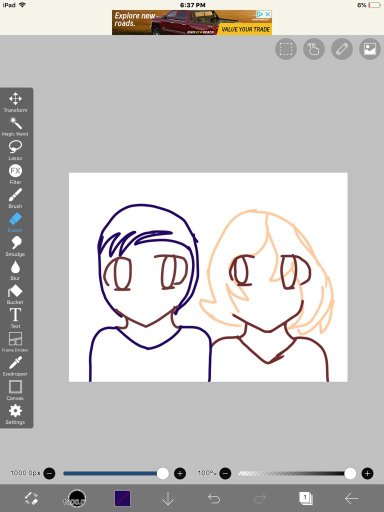Select the Bucket fill tool

pos(15,294)
